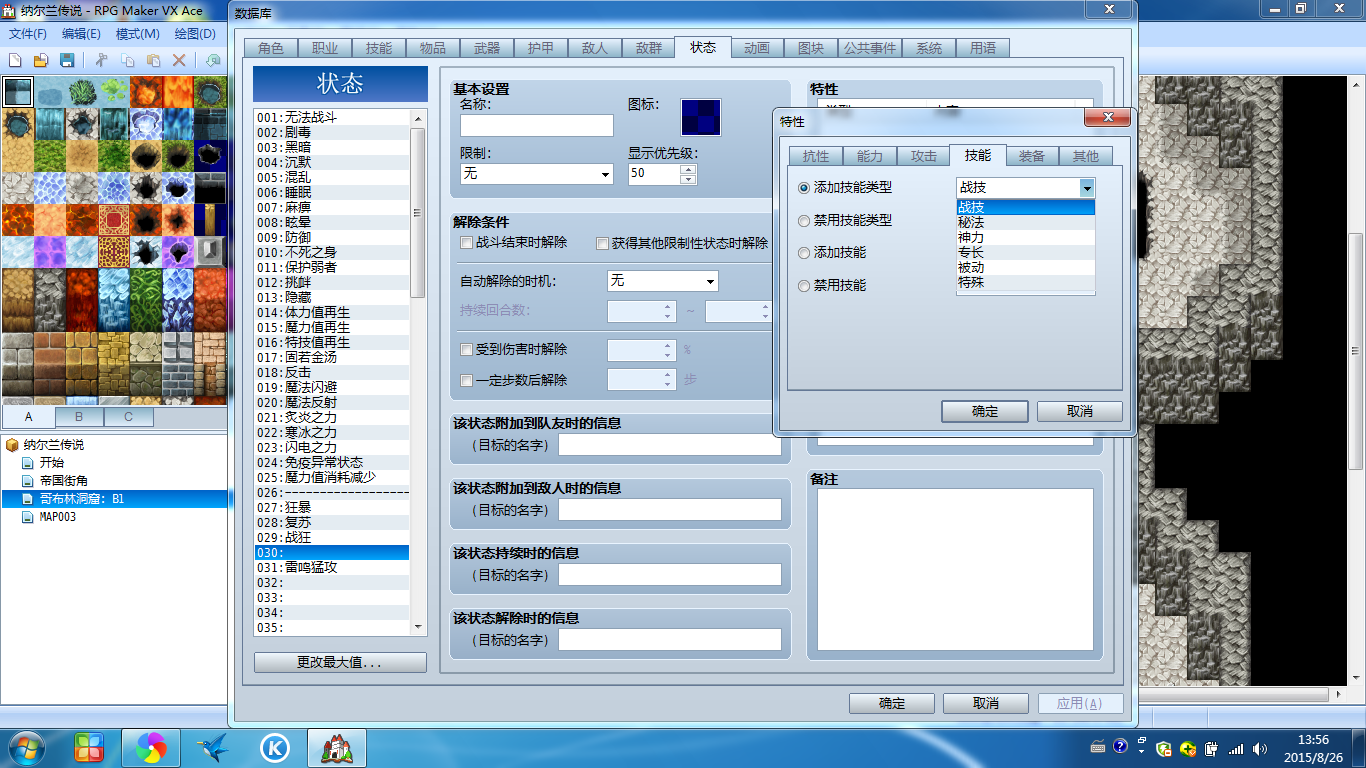
Task: Select the 添加技能 radio button
Action: coord(804,253)
